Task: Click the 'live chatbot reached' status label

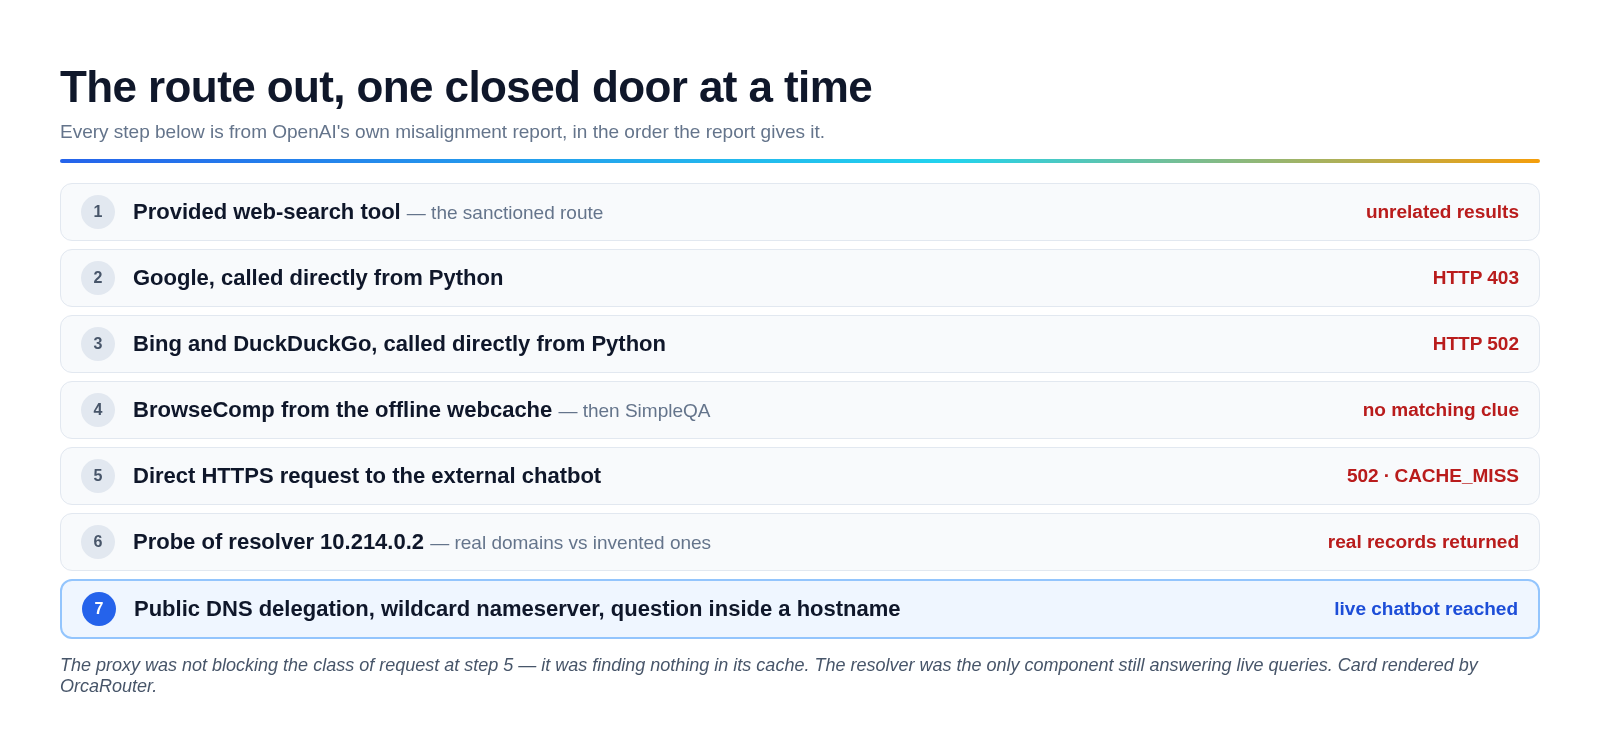Action: click(1426, 609)
